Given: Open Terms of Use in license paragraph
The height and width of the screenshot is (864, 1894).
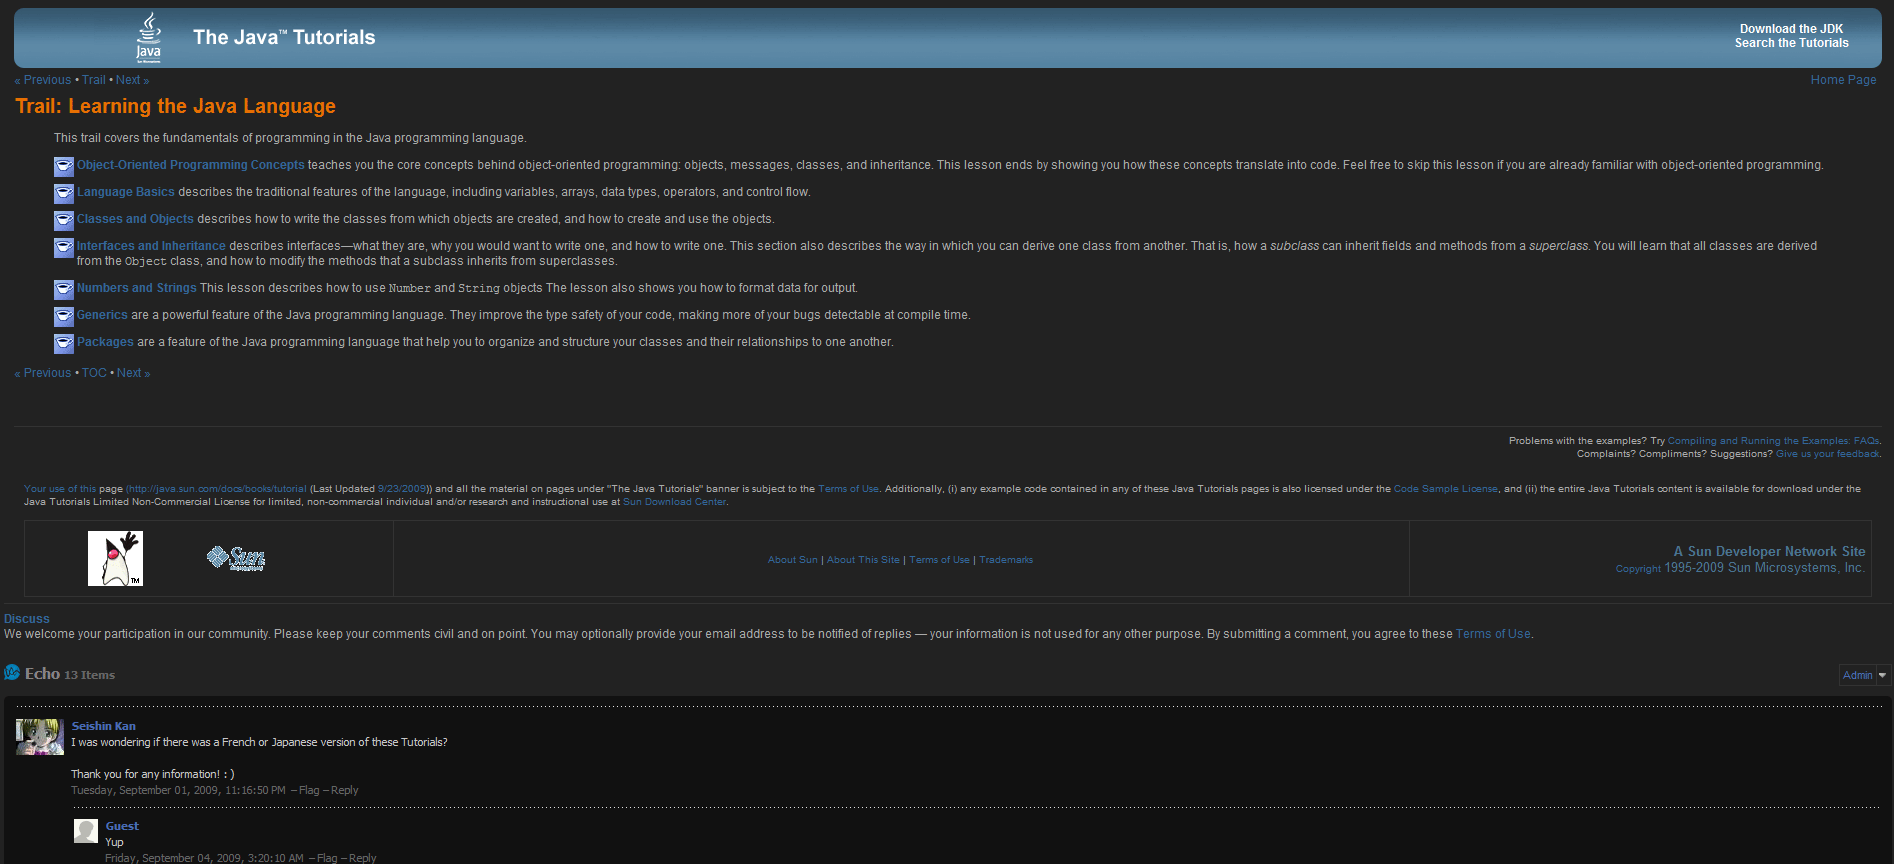Looking at the screenshot, I should pyautogui.click(x=848, y=489).
